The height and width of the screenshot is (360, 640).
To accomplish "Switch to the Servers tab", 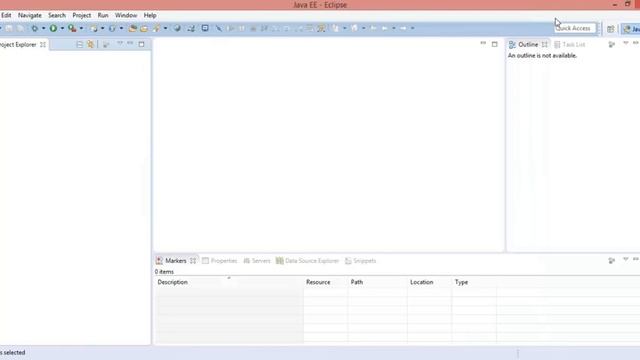I will [257, 260].
